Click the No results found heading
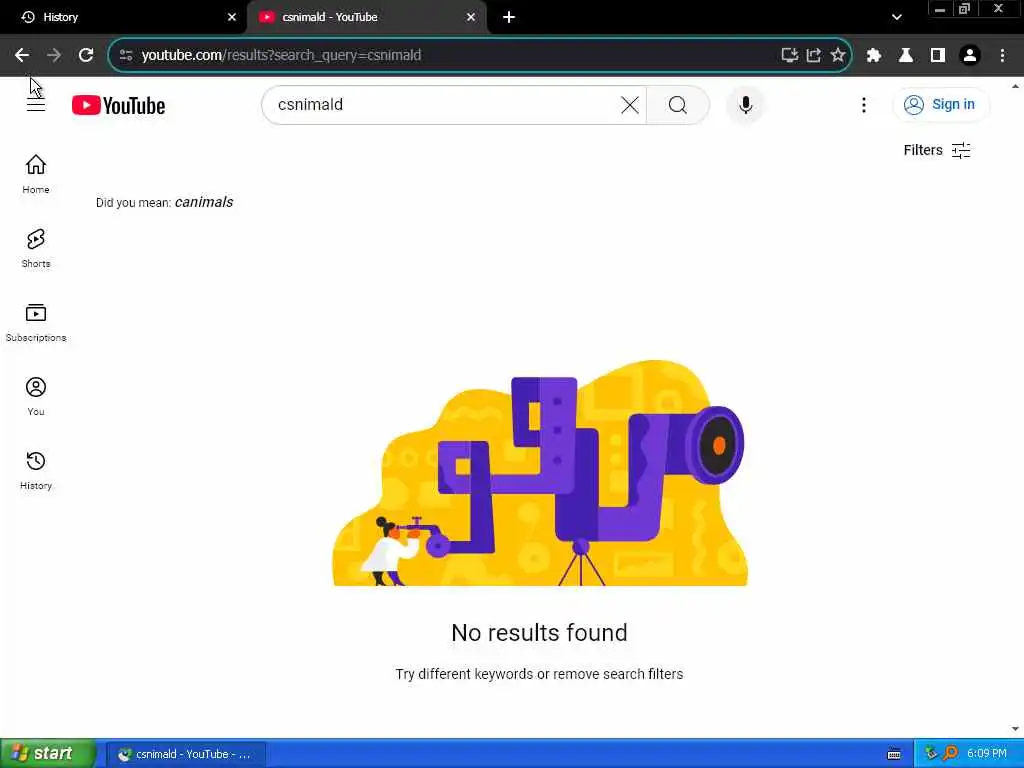 tap(539, 632)
